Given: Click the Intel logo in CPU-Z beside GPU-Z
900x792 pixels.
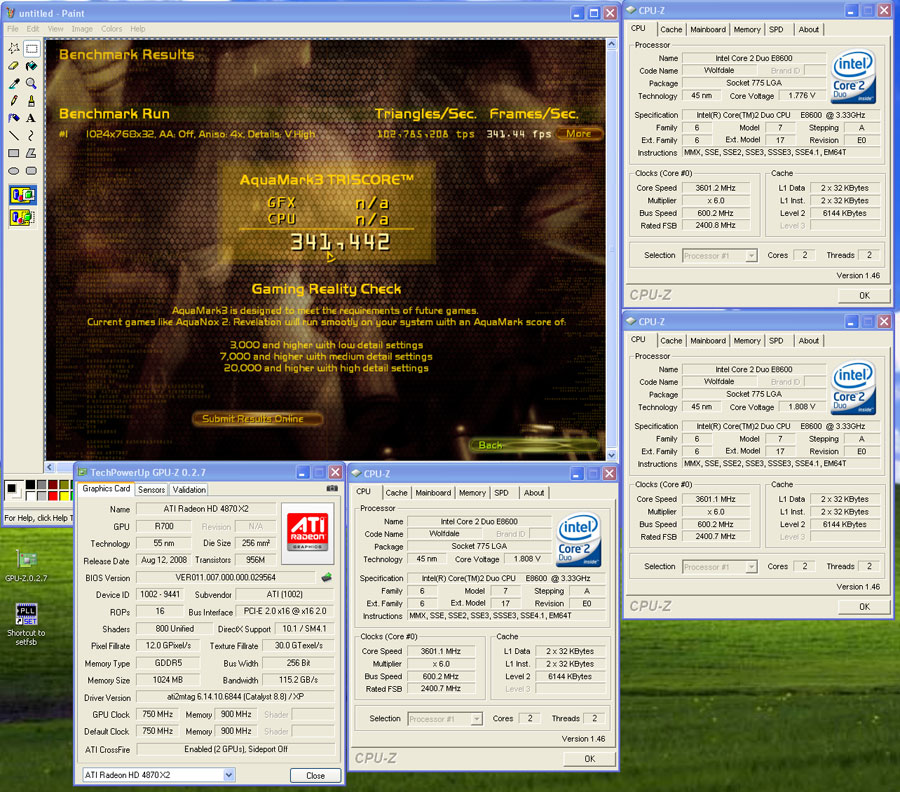Looking at the screenshot, I should coord(579,539).
